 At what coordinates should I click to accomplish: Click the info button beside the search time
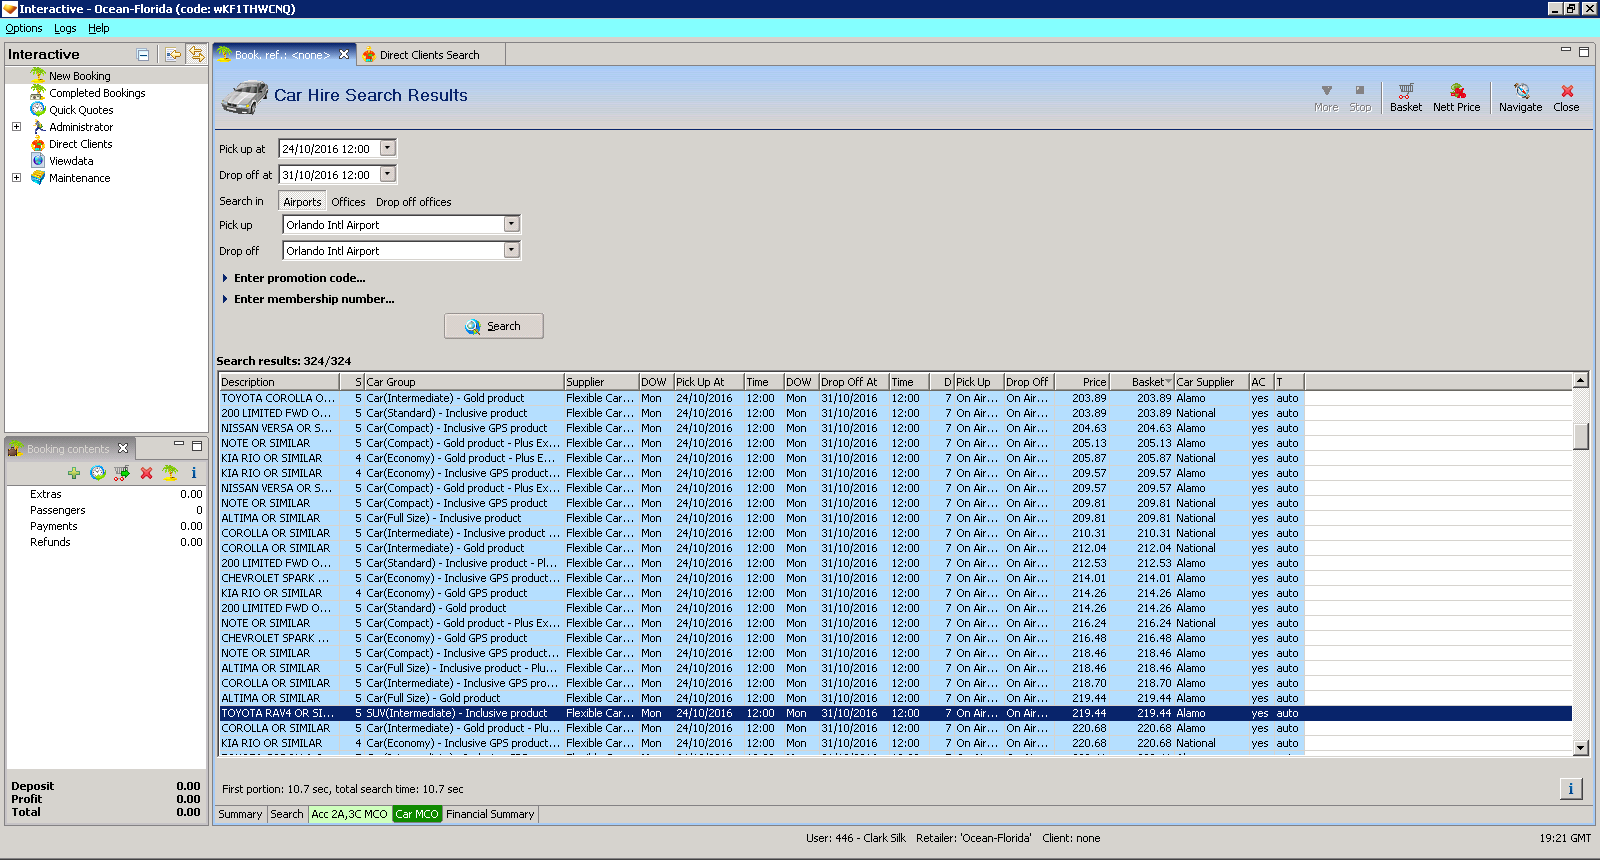[1571, 789]
